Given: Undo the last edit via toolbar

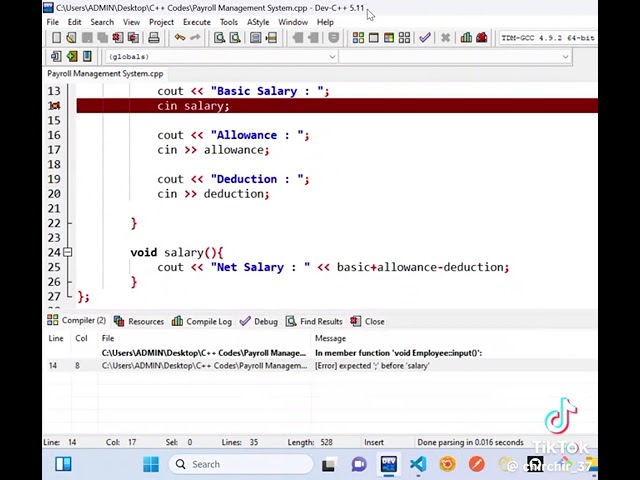Looking at the screenshot, I should click(x=180, y=38).
